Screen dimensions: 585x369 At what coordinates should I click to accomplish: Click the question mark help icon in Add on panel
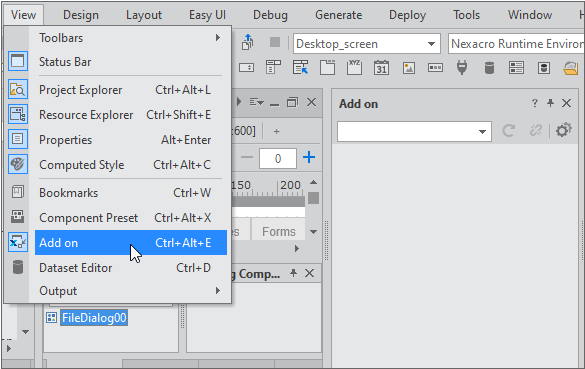535,103
